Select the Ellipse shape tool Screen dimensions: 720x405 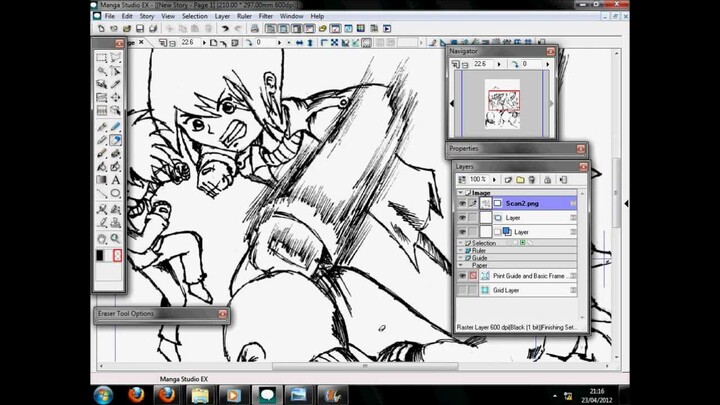[116, 193]
